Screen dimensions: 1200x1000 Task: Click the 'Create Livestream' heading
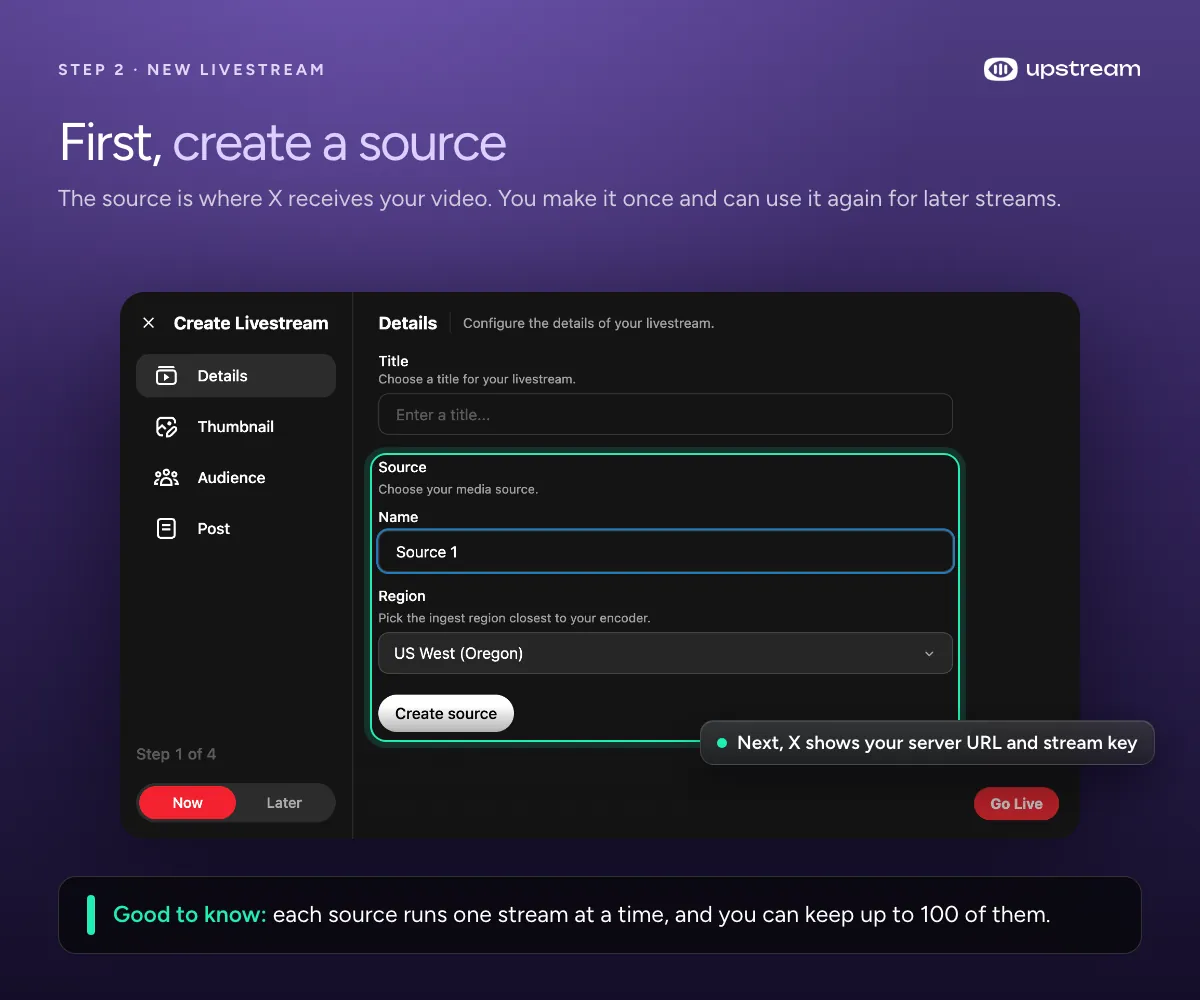(251, 323)
